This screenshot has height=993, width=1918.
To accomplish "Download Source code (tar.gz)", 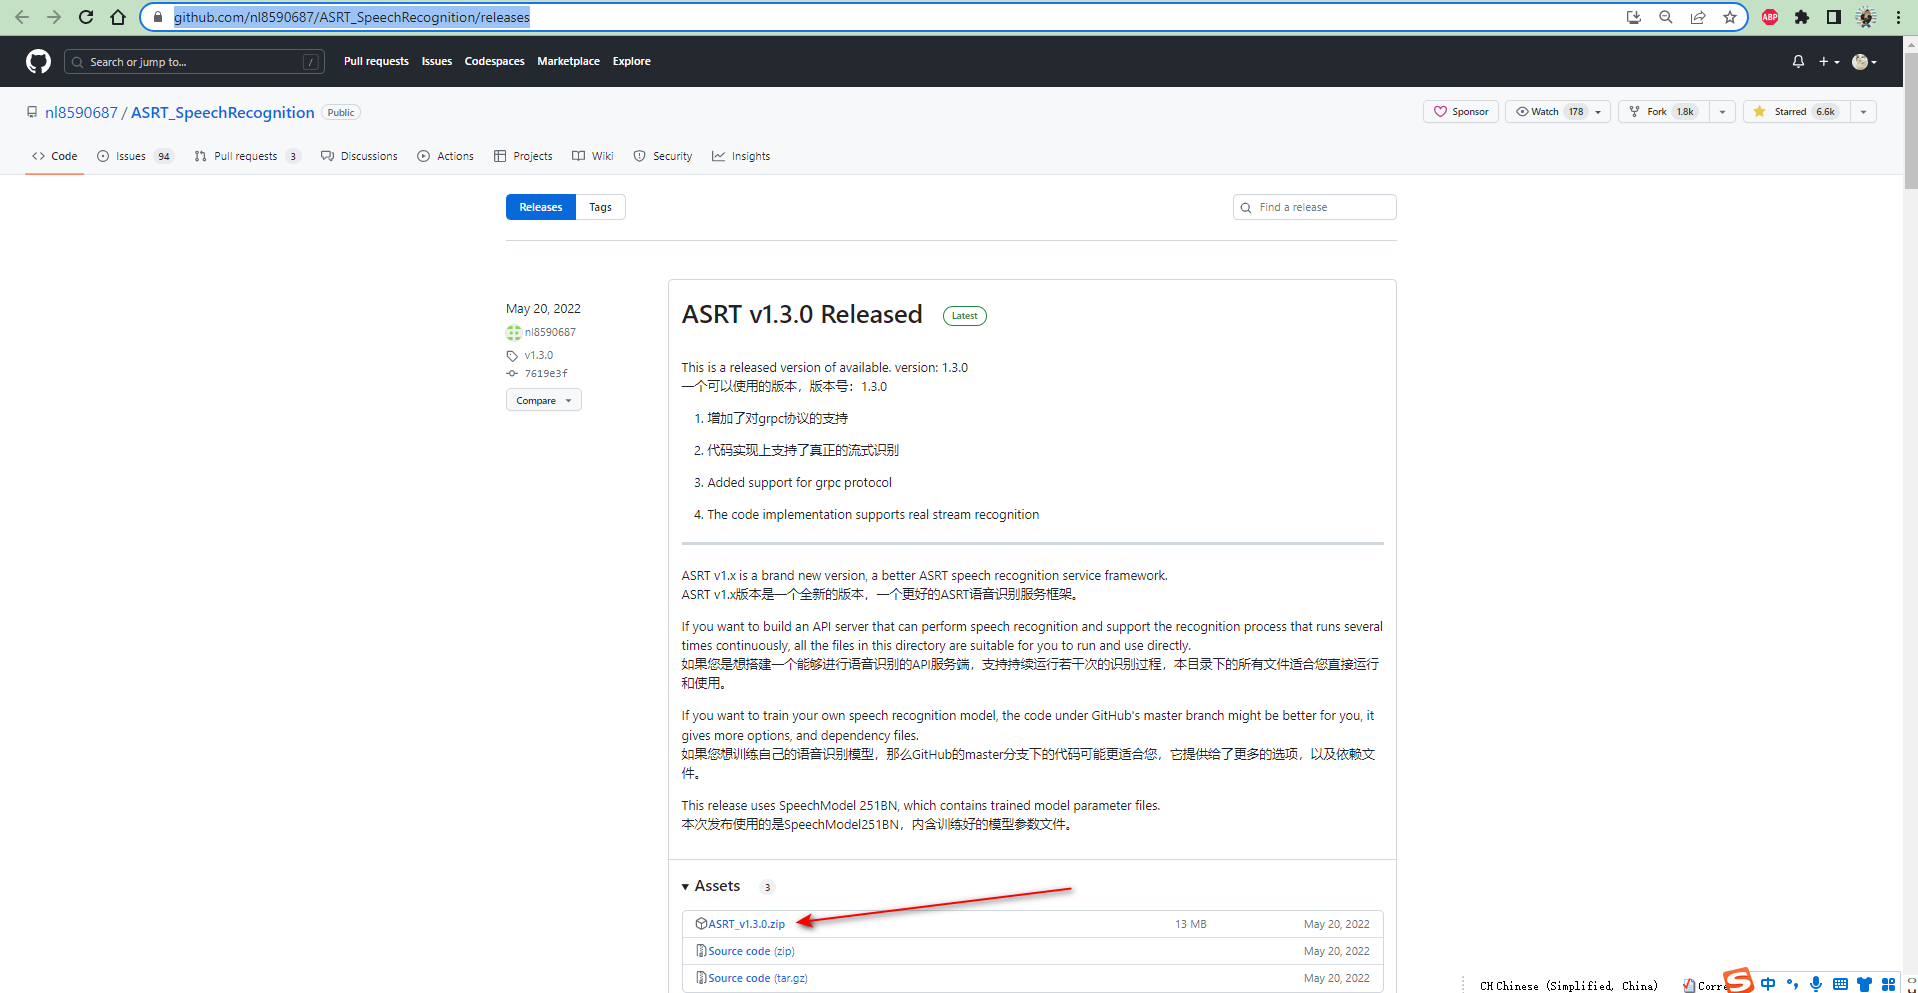I will coord(758,978).
